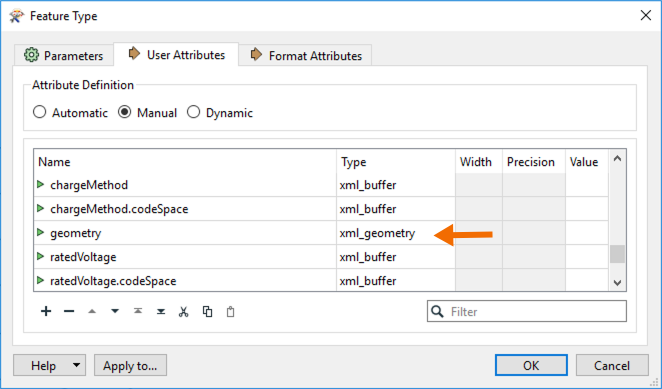This screenshot has width=662, height=389.
Task: Cut selected attribute with scissors icon
Action: tap(184, 312)
